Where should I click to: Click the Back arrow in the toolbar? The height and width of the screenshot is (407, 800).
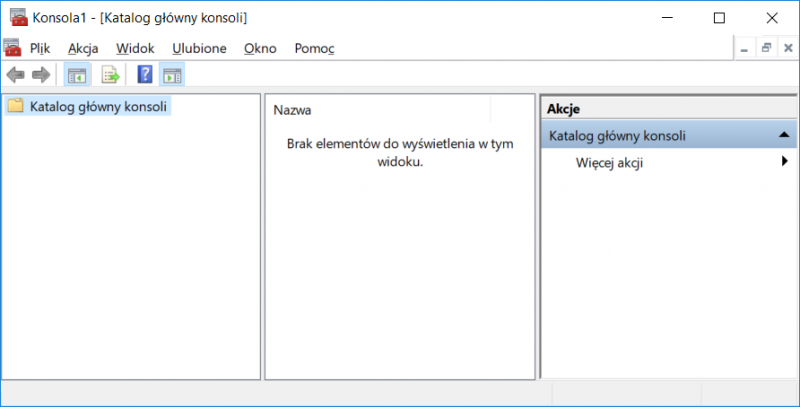[16, 74]
